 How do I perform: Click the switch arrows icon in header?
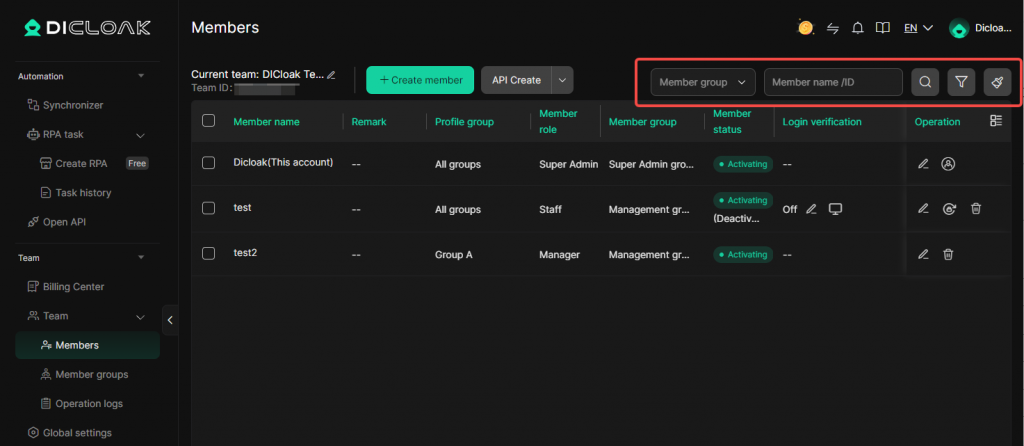[833, 28]
